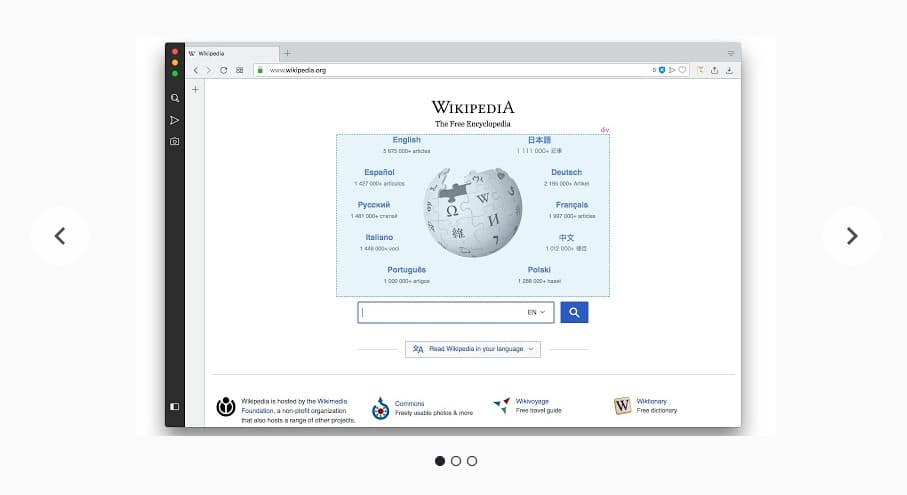907x495 pixels.
Task: Open the yellow extension icon in the toolbar
Action: click(x=700, y=70)
